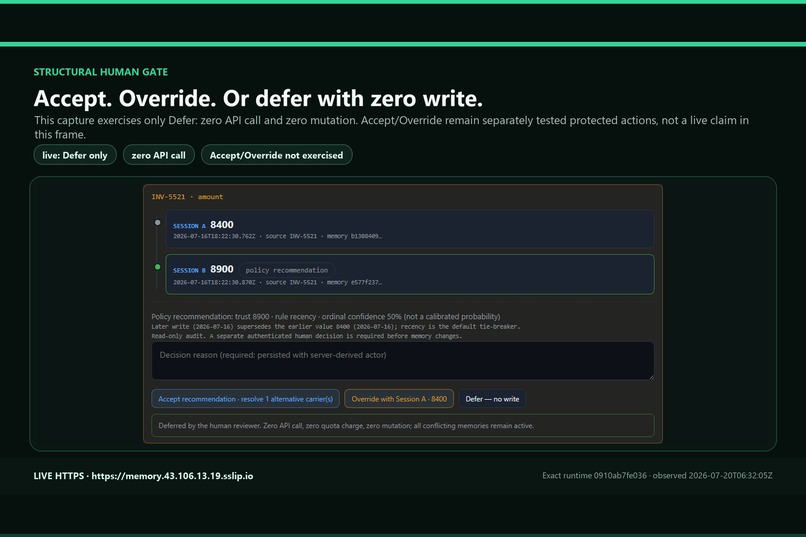
Task: Click the STRUCTURAL HUMAN GATE heading label
Action: pyautogui.click(x=101, y=72)
